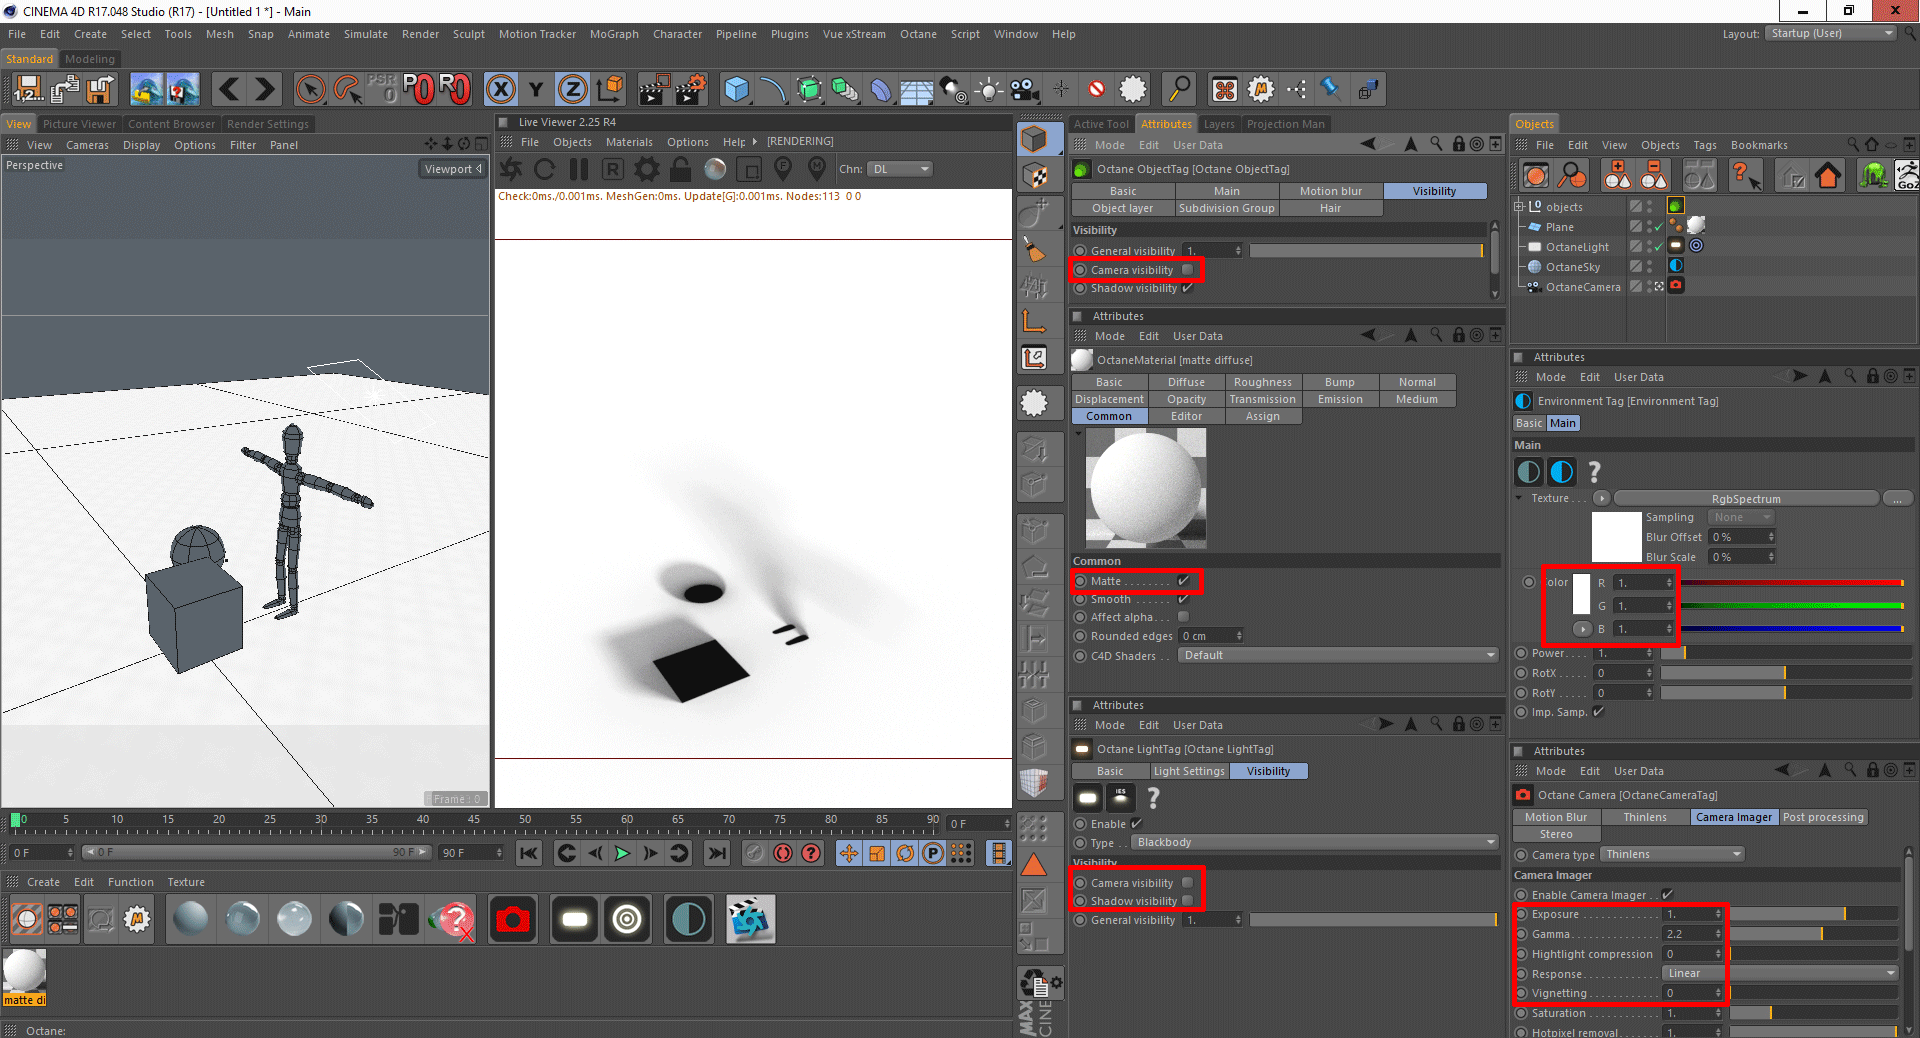Toggle Shadow visibility in Octane LightTag
The image size is (1920, 1038).
[1187, 901]
